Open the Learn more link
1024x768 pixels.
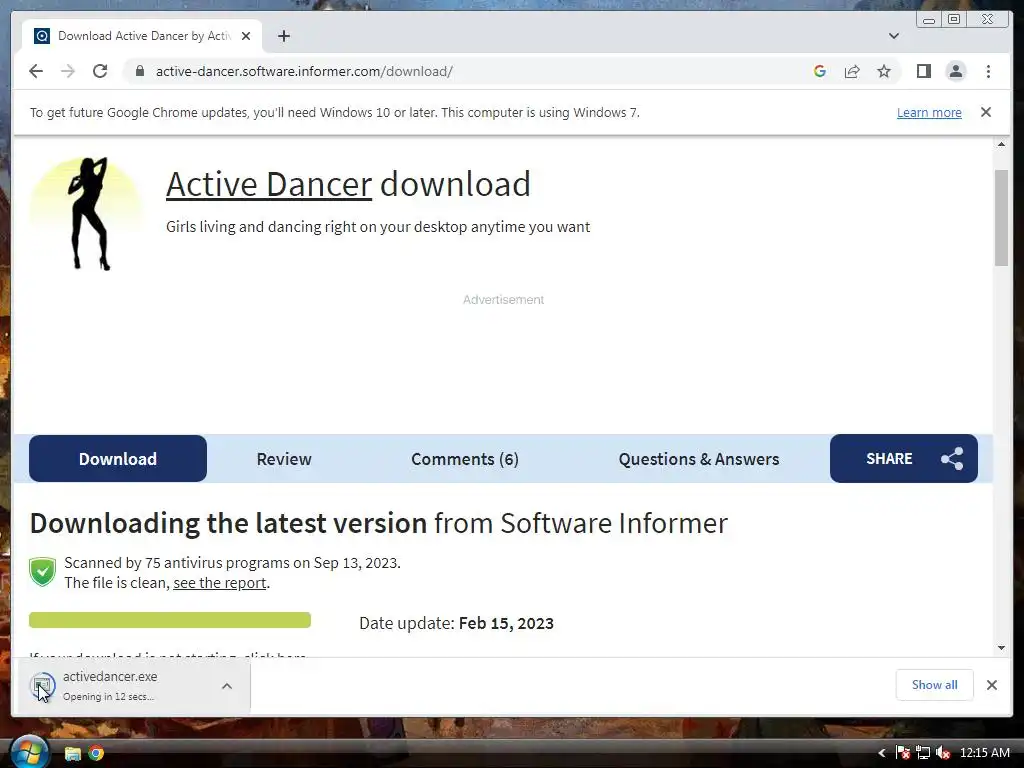pyautogui.click(x=929, y=112)
